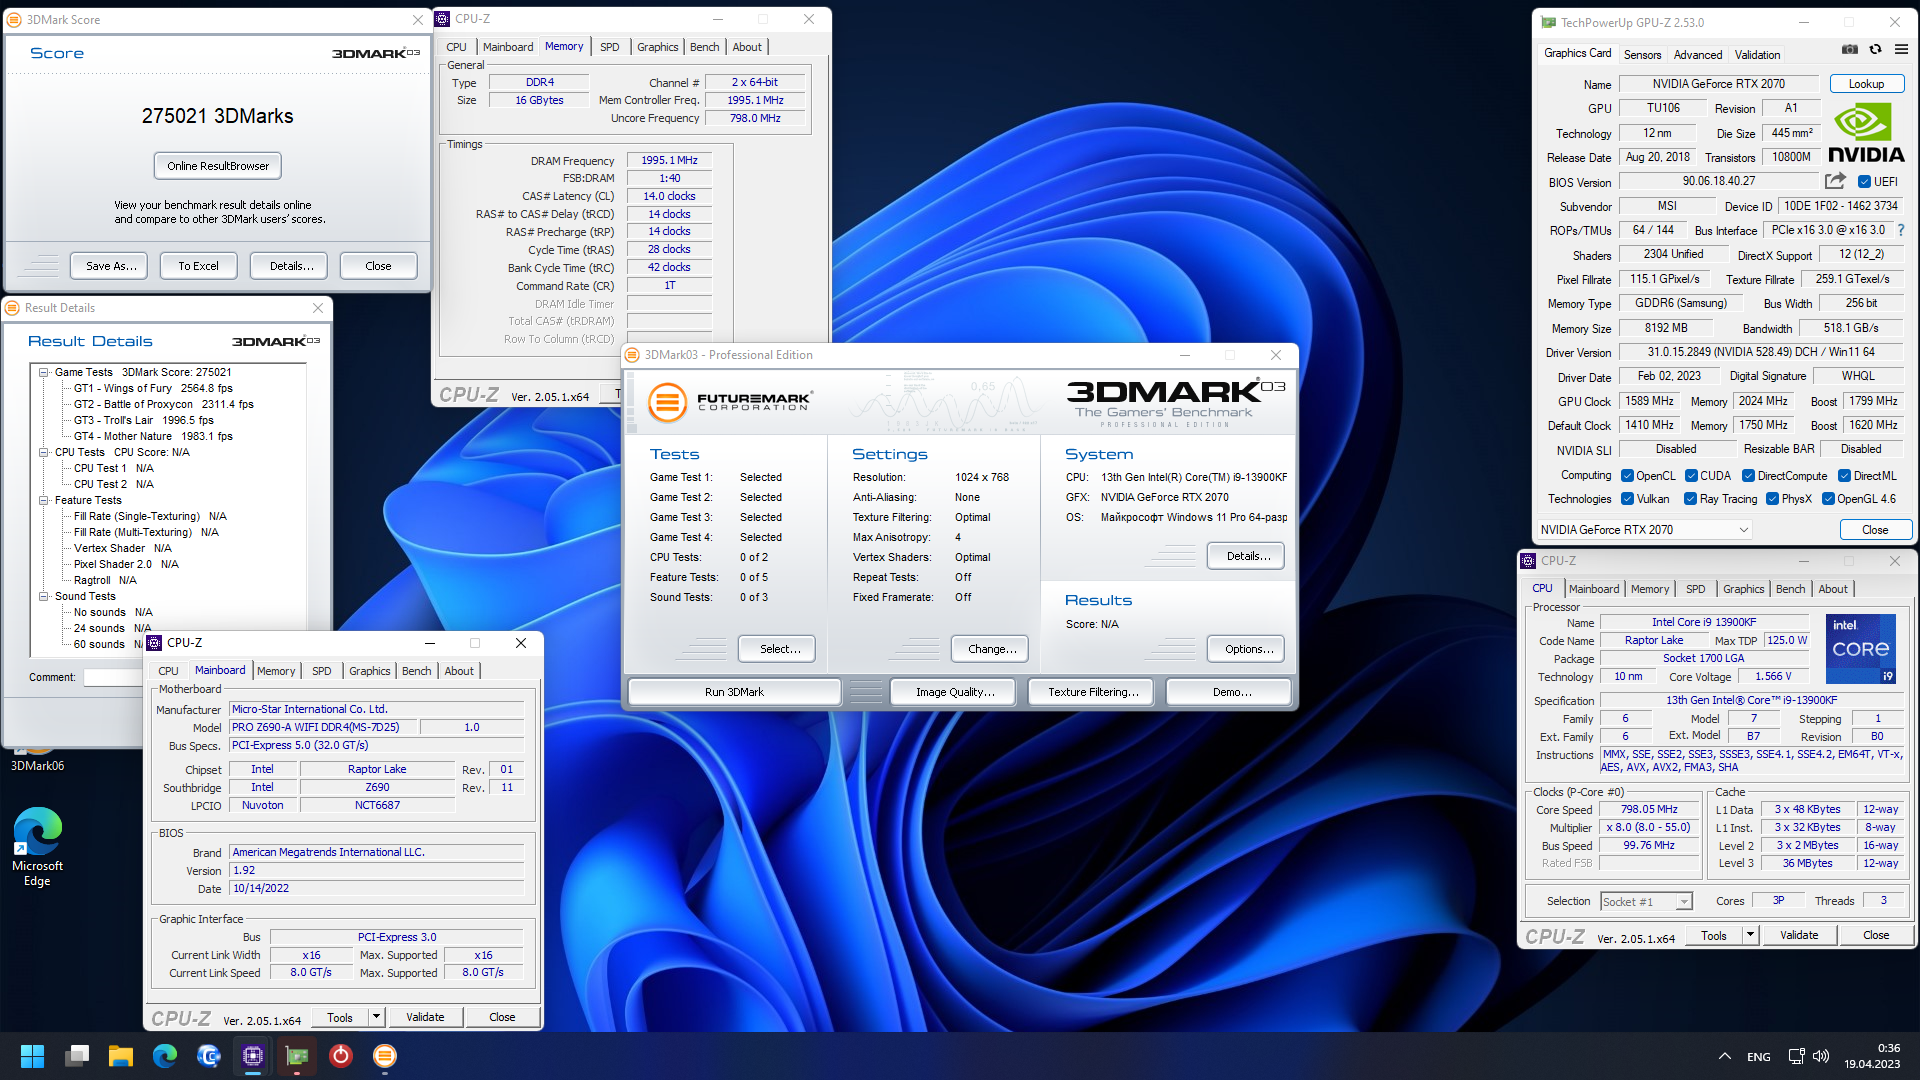The width and height of the screenshot is (1920, 1080).
Task: Toggle the UEFI checkbox in GPU-Z
Action: [1864, 182]
